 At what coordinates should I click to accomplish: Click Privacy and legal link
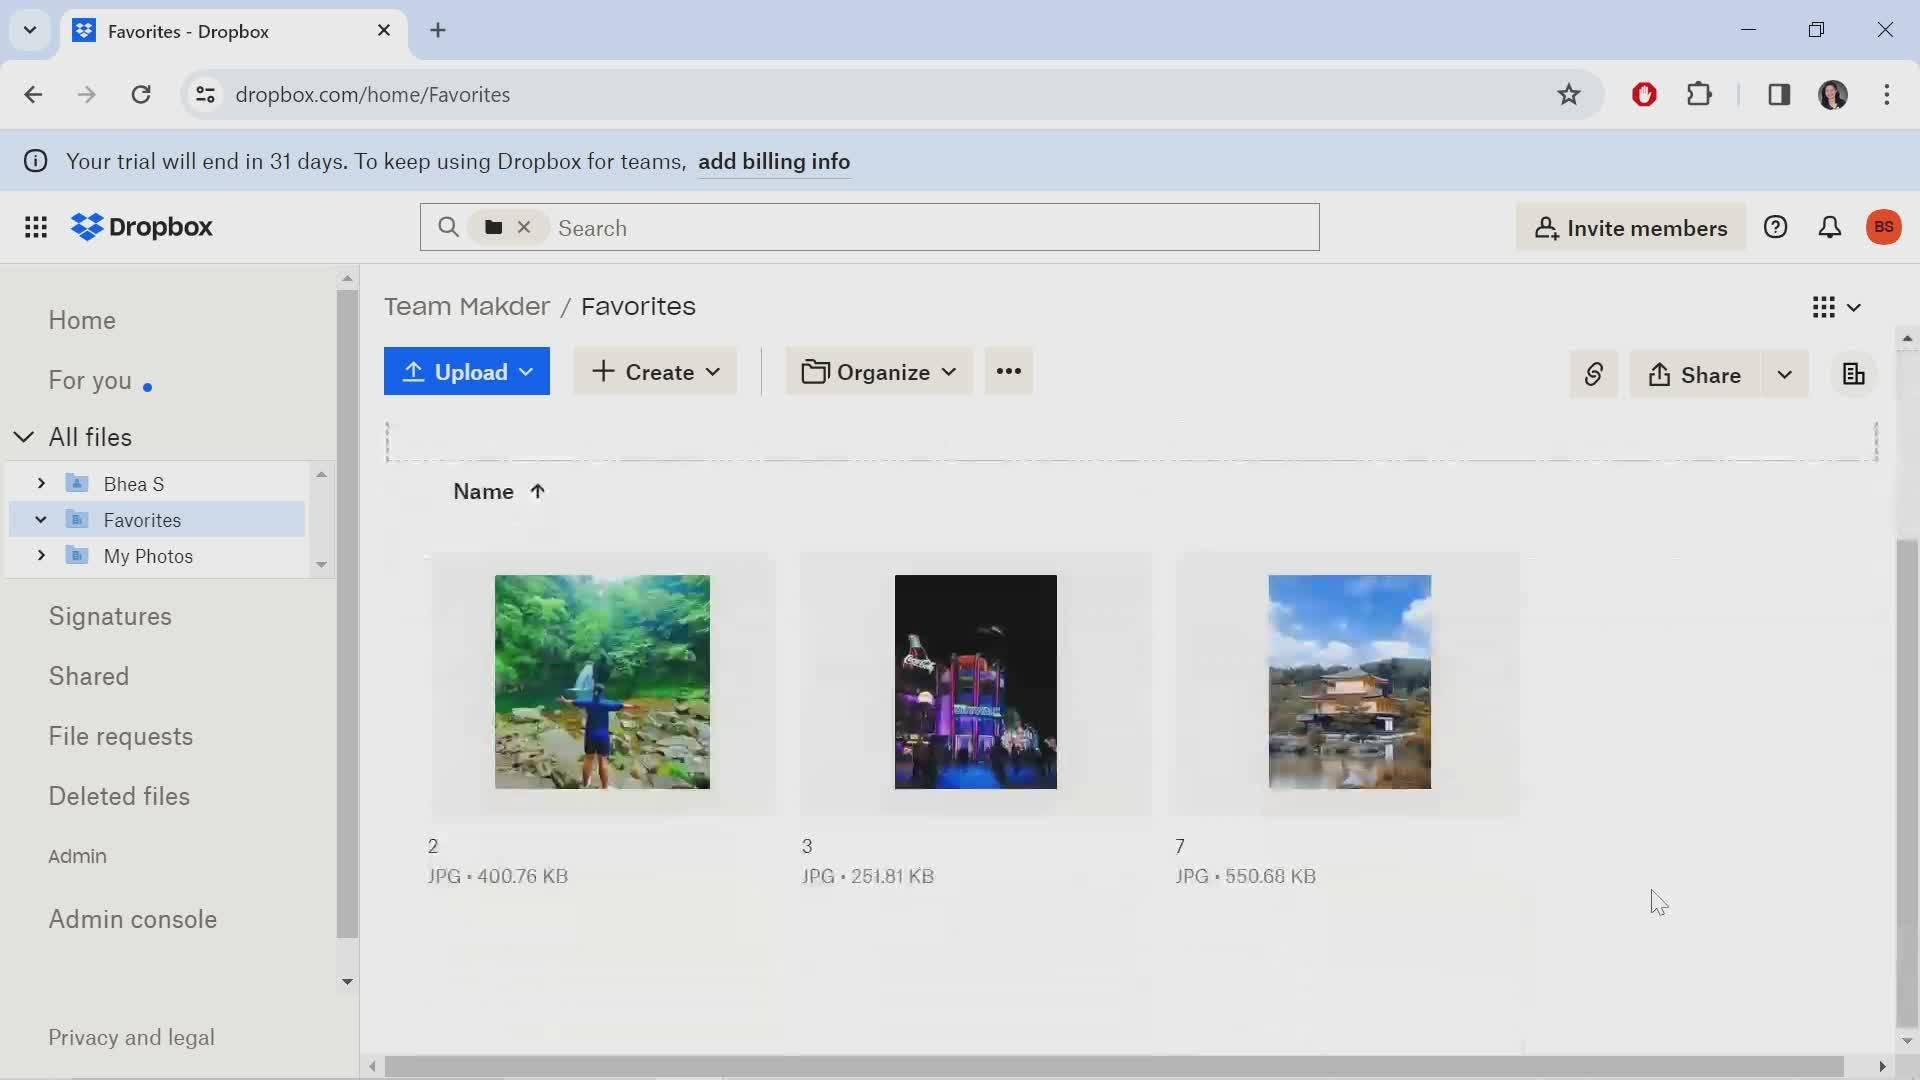[131, 1038]
